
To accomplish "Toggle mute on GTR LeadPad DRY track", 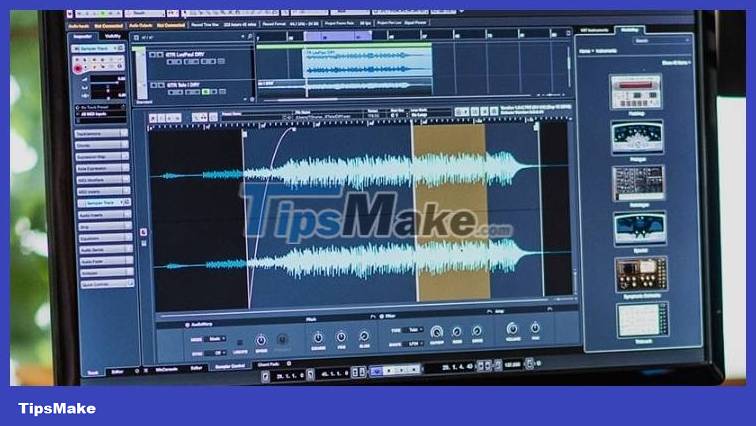I will (x=152, y=54).
